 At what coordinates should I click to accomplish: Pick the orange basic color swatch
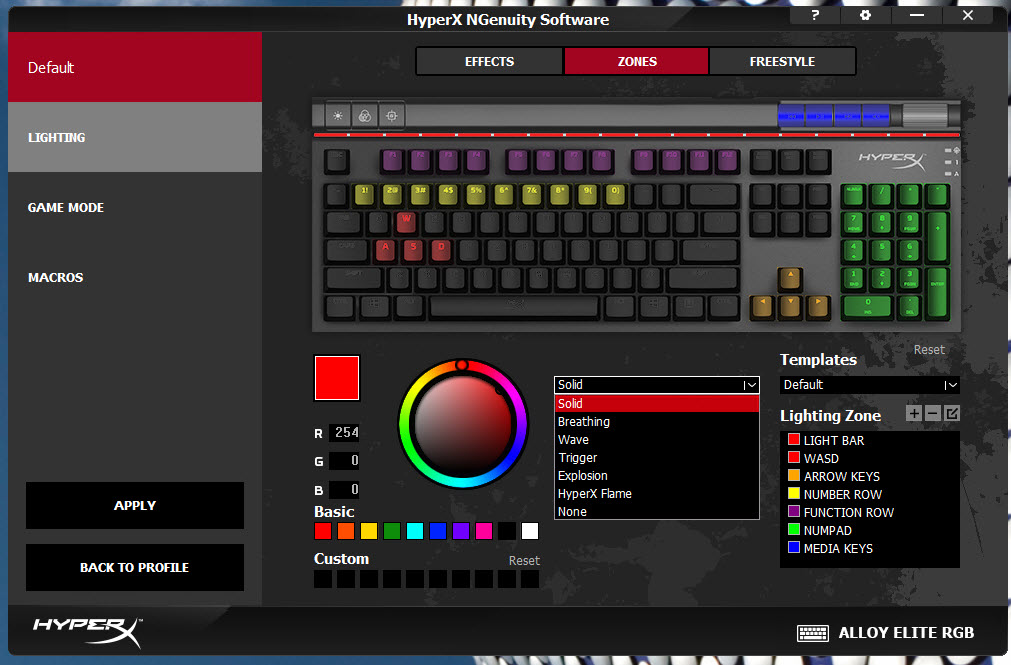click(346, 531)
